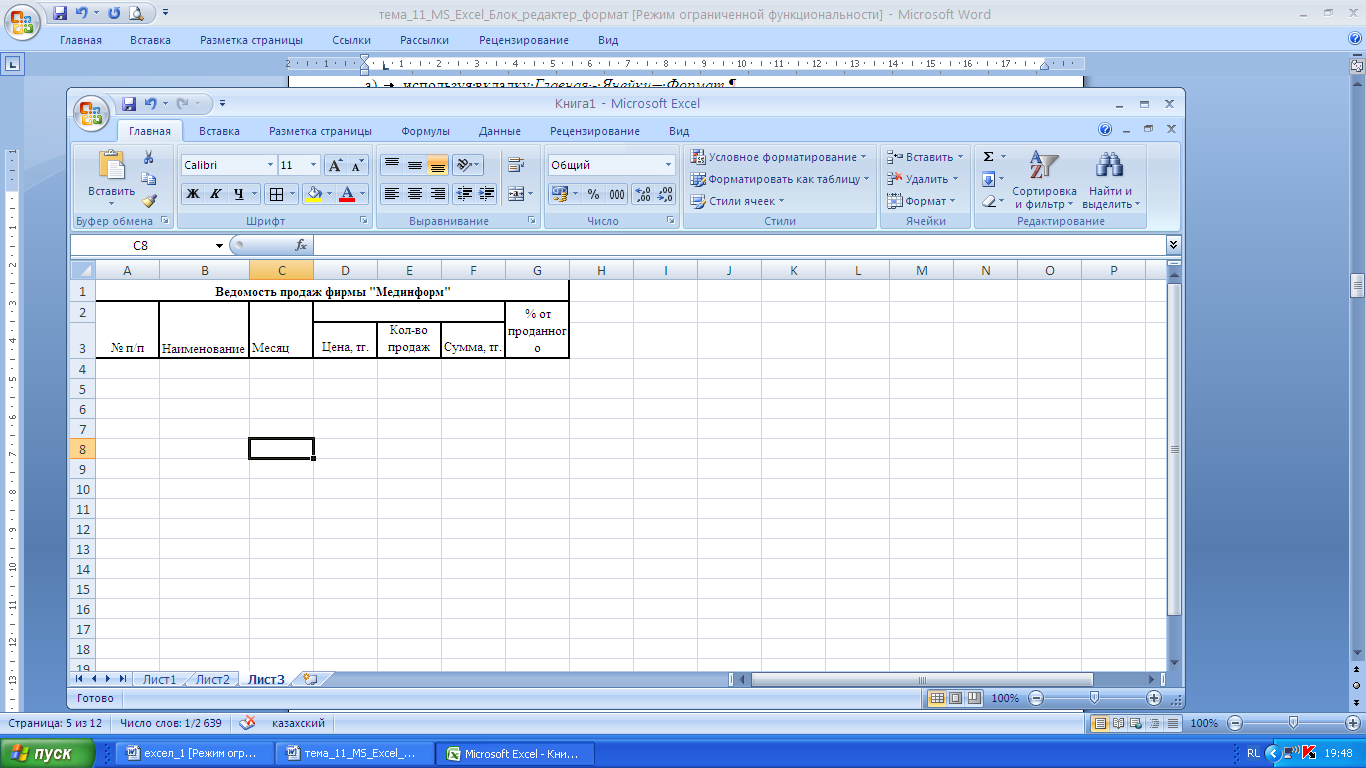This screenshot has width=1366, height=768.
Task: Cut selection with scissors icon
Action: [x=149, y=157]
